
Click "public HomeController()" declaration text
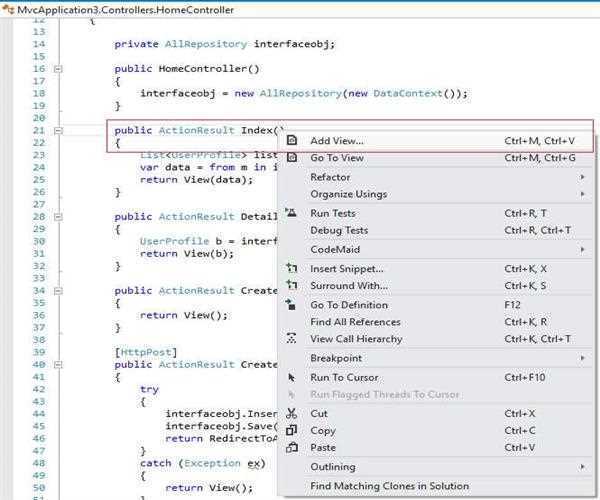[x=187, y=69]
